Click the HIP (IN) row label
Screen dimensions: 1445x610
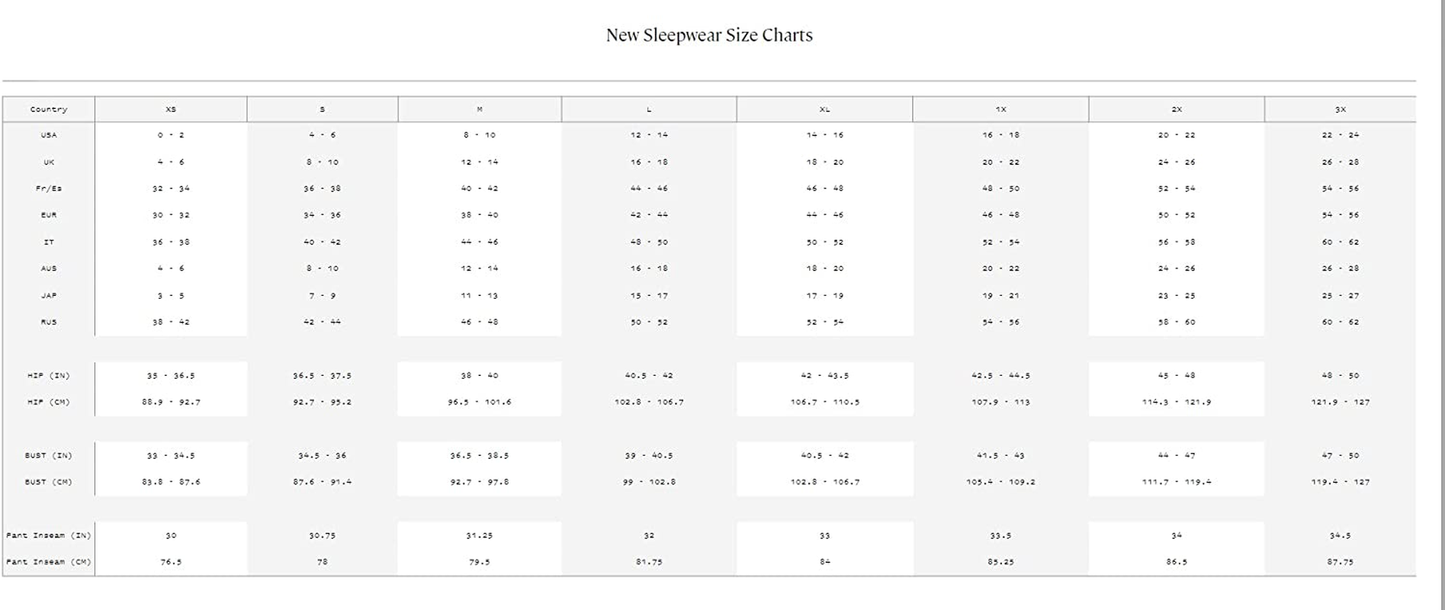(x=48, y=376)
